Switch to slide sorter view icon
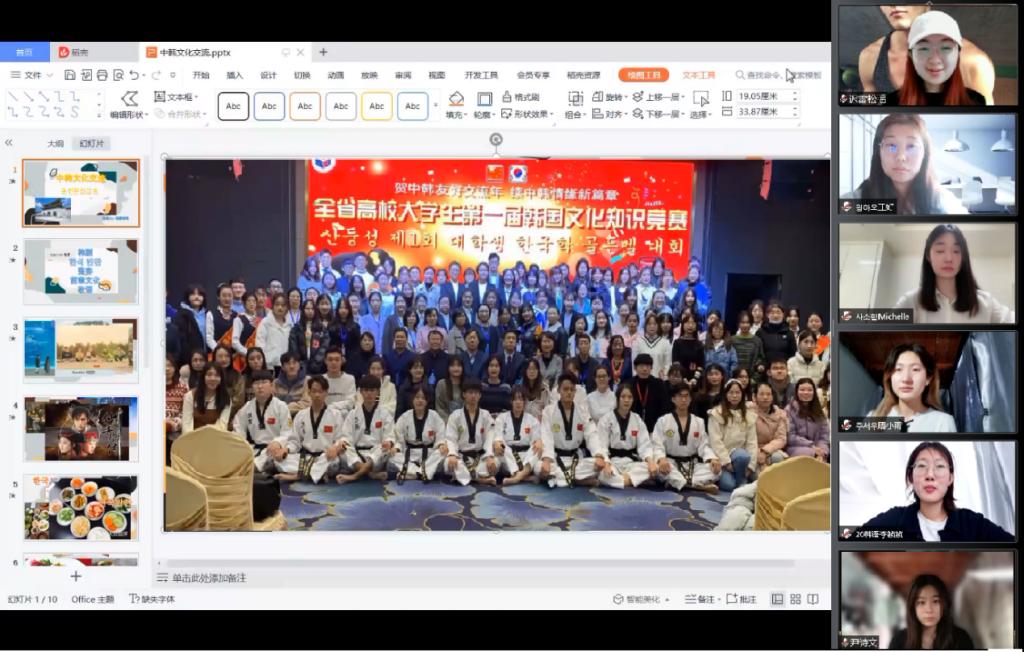 [x=796, y=599]
